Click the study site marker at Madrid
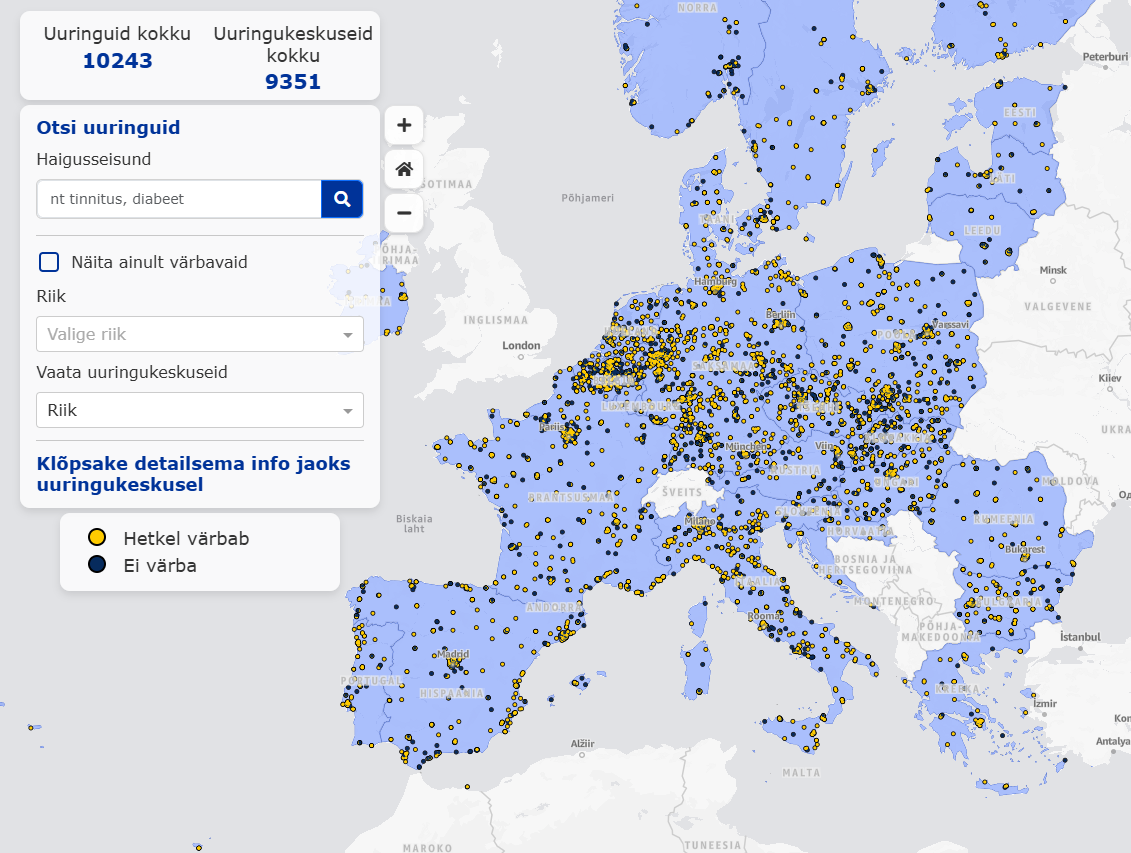This screenshot has width=1131, height=853. click(453, 662)
